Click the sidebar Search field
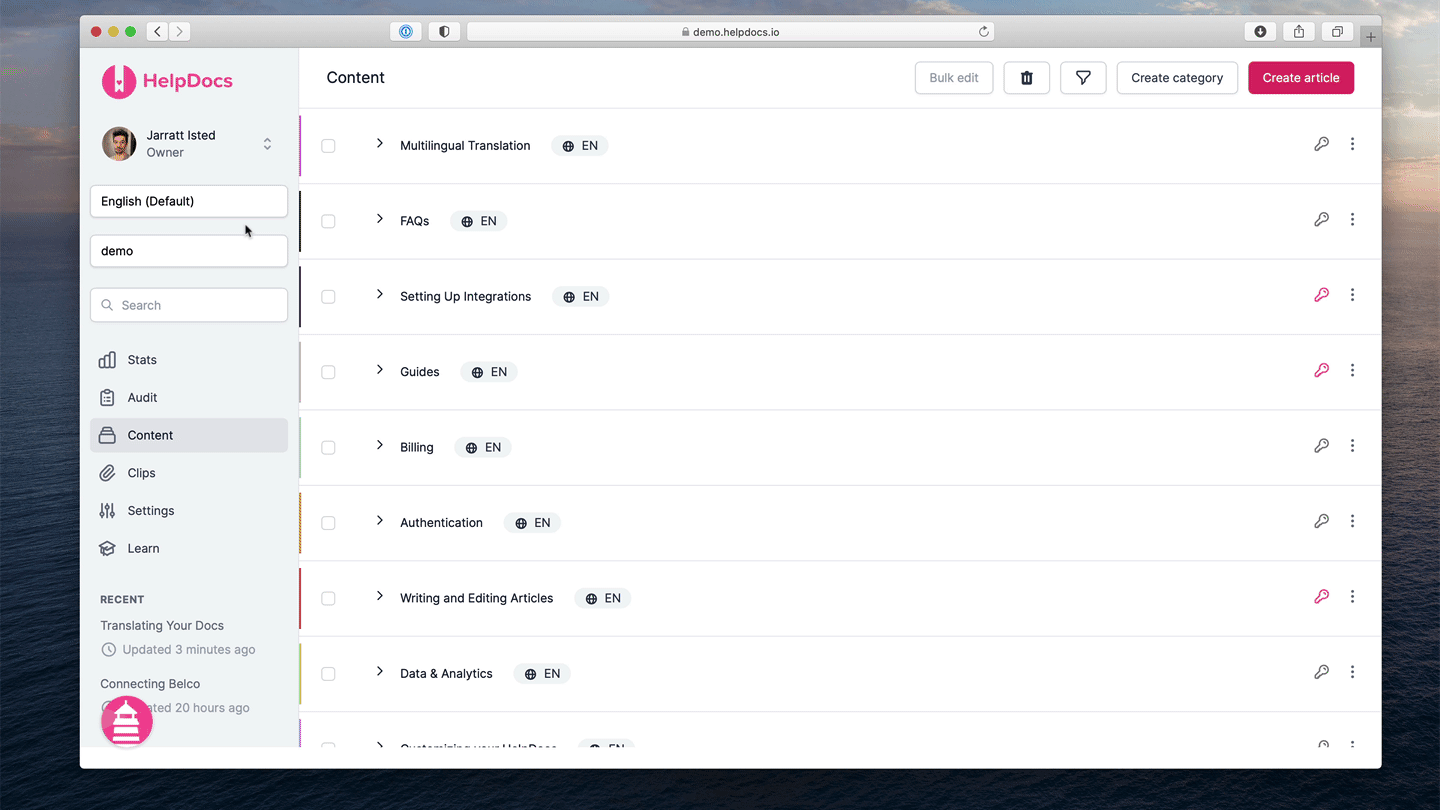The image size is (1440, 810). coord(189,305)
